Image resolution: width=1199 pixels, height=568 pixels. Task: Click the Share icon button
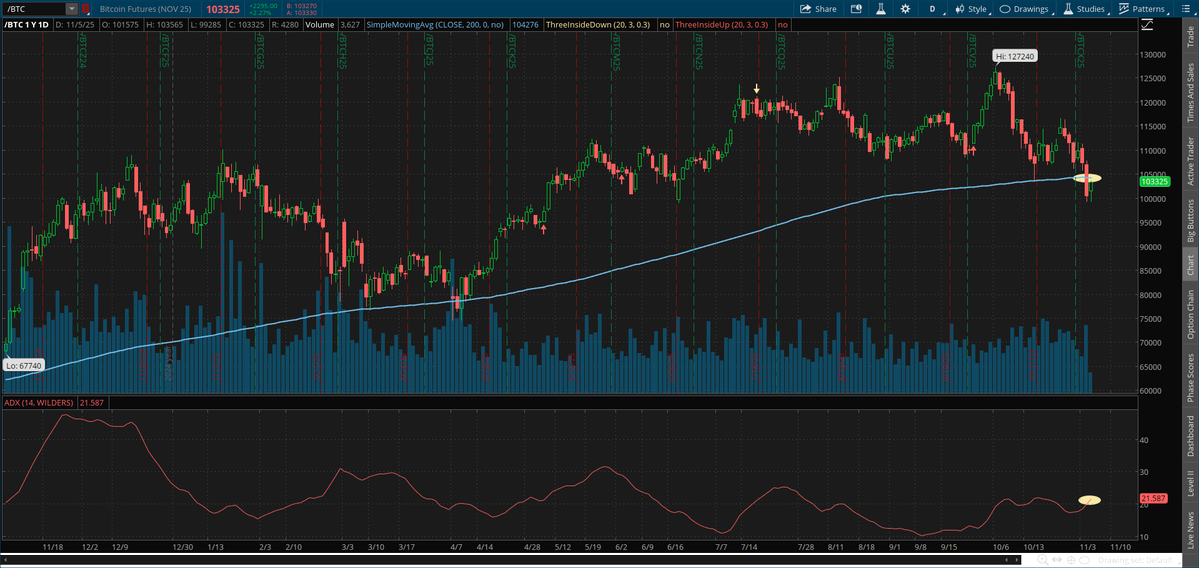point(817,9)
